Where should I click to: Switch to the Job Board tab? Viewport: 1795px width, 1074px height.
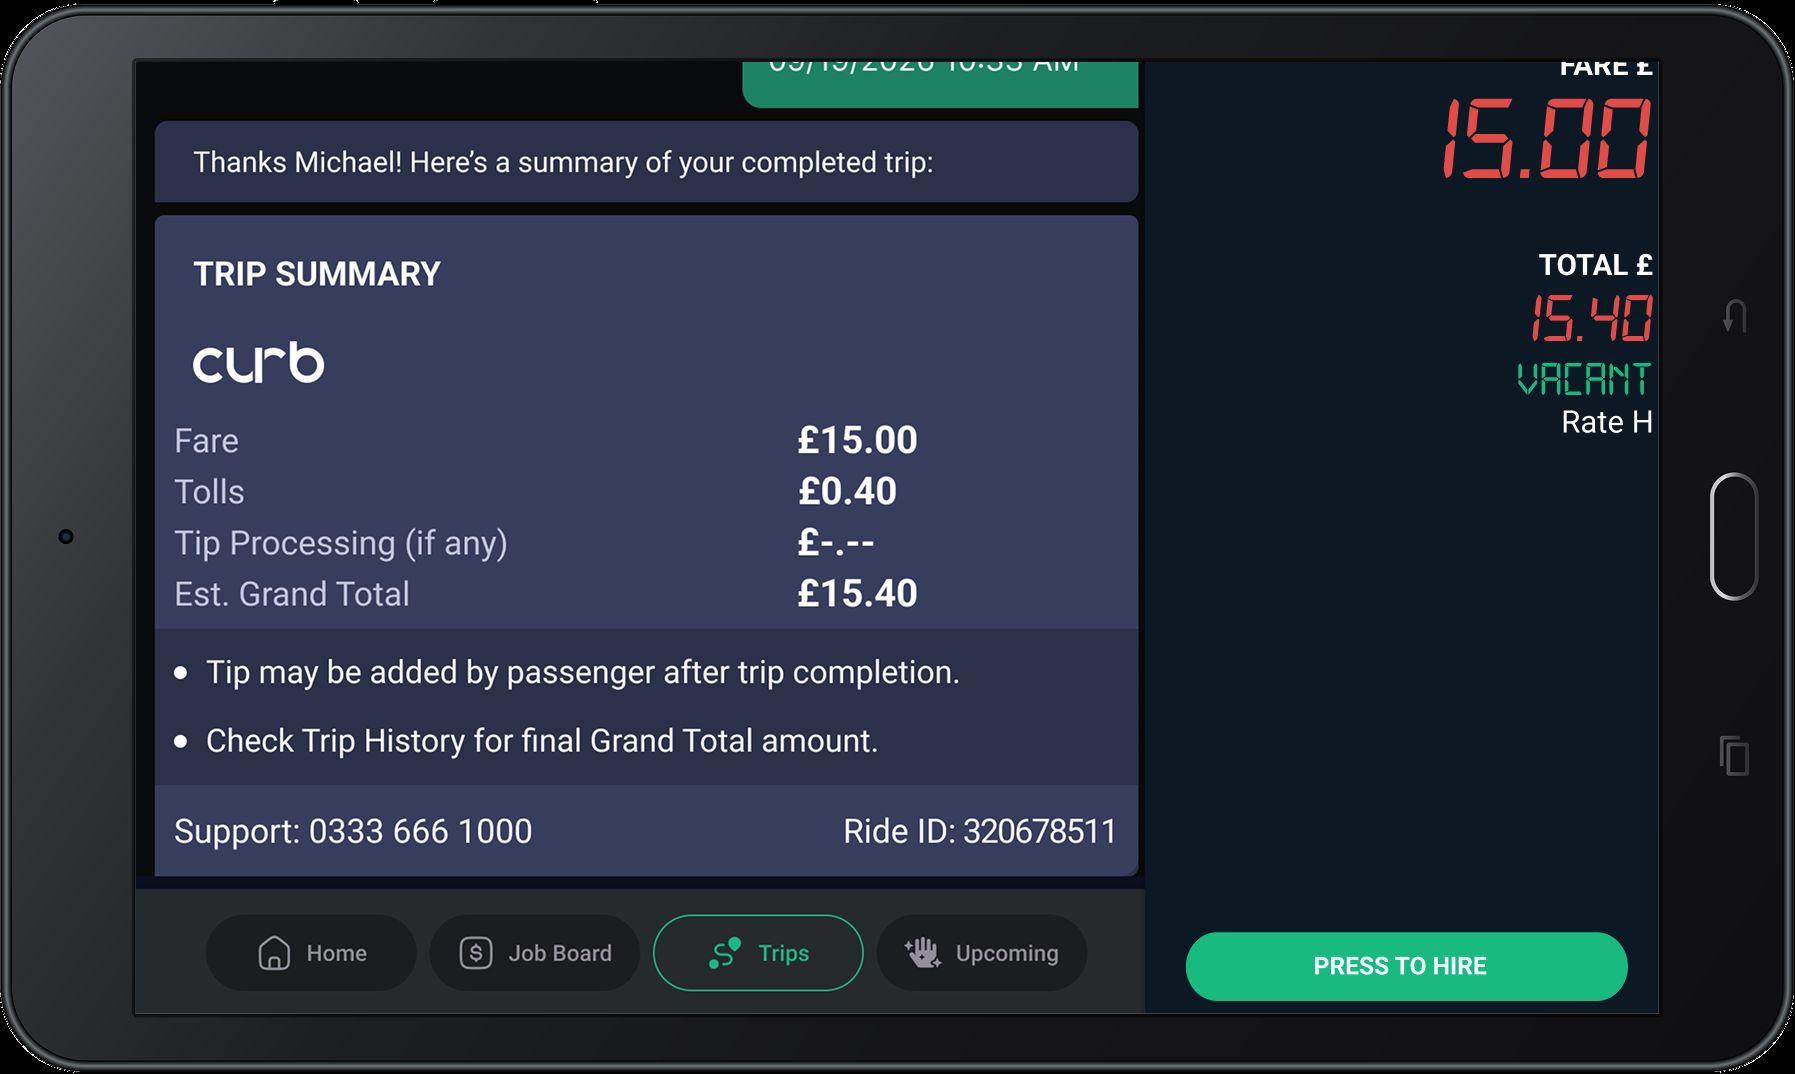point(559,954)
